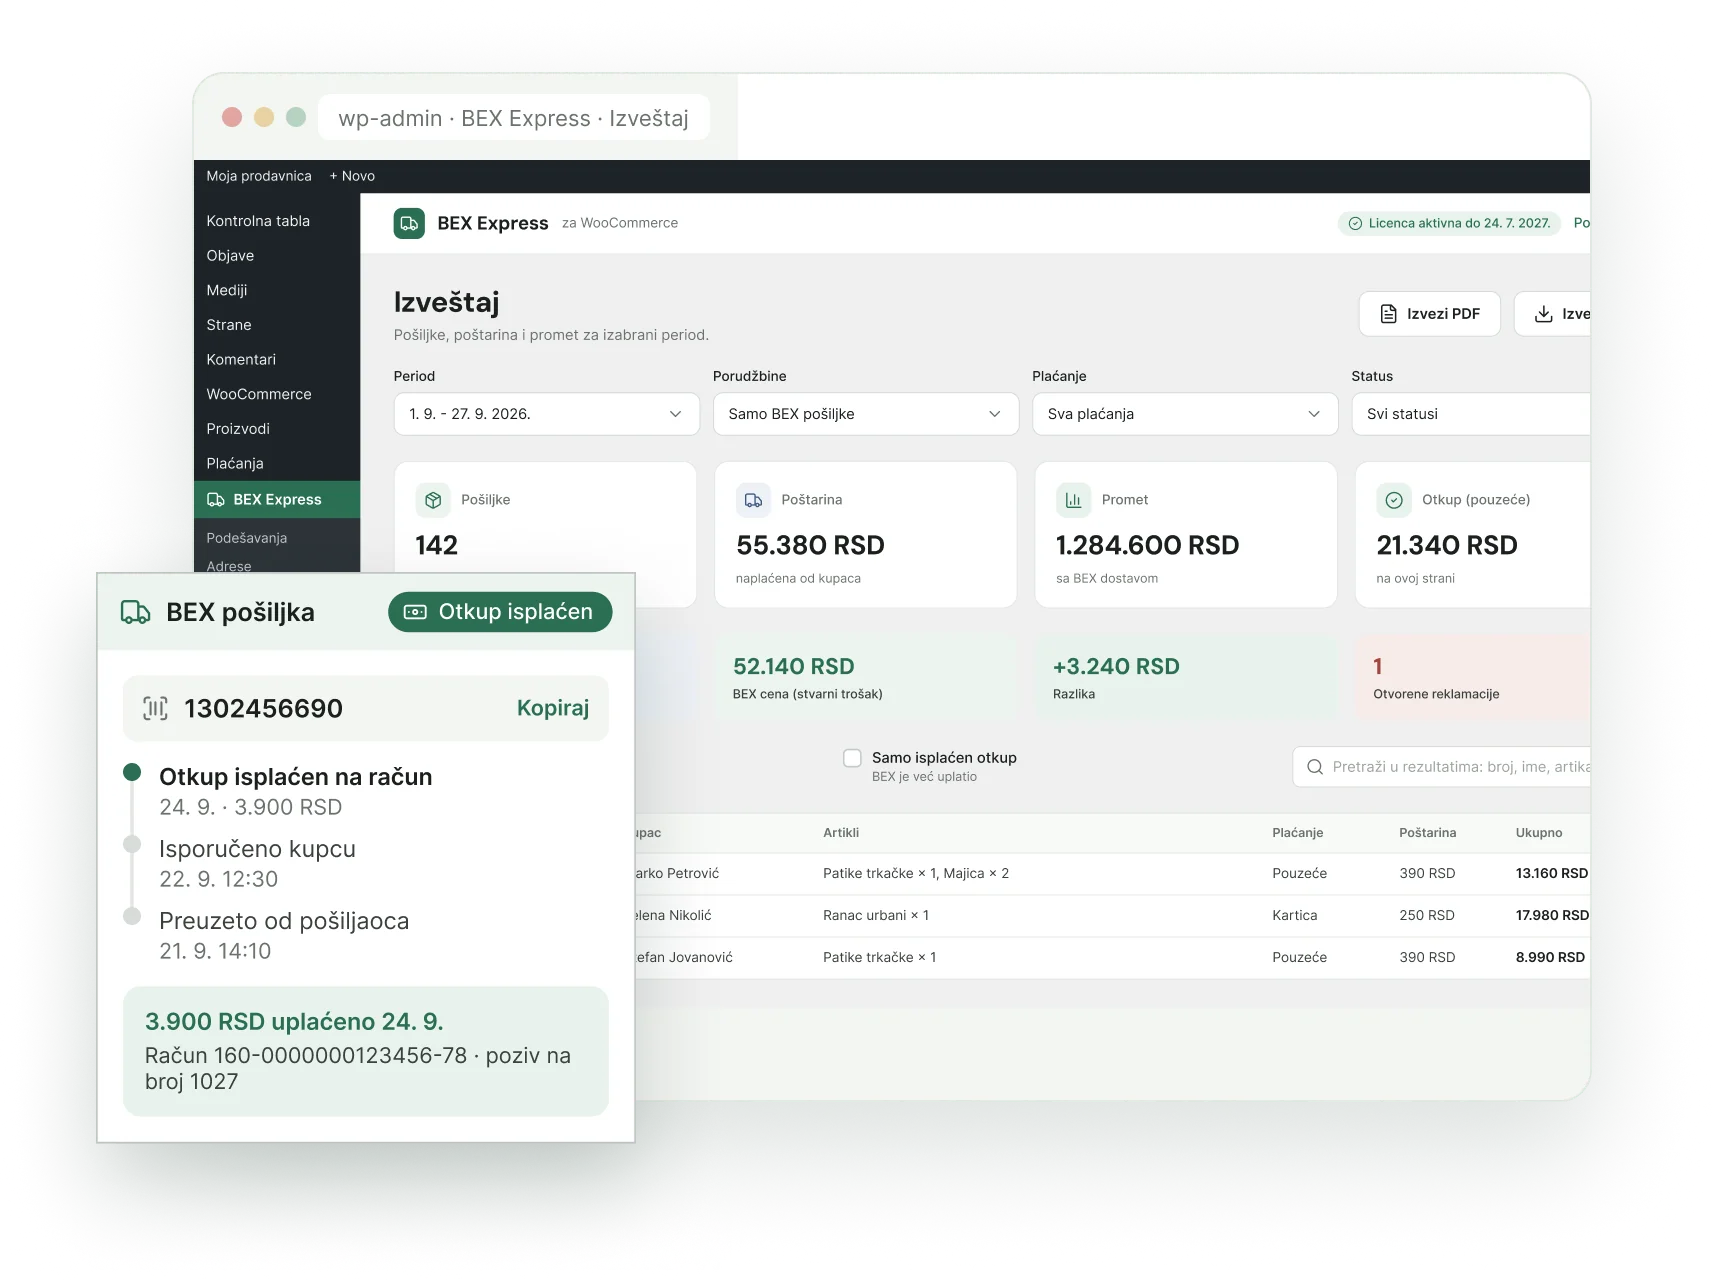Open the Period dropdown 1. 9. - 27. 9. 2026.

[546, 414]
